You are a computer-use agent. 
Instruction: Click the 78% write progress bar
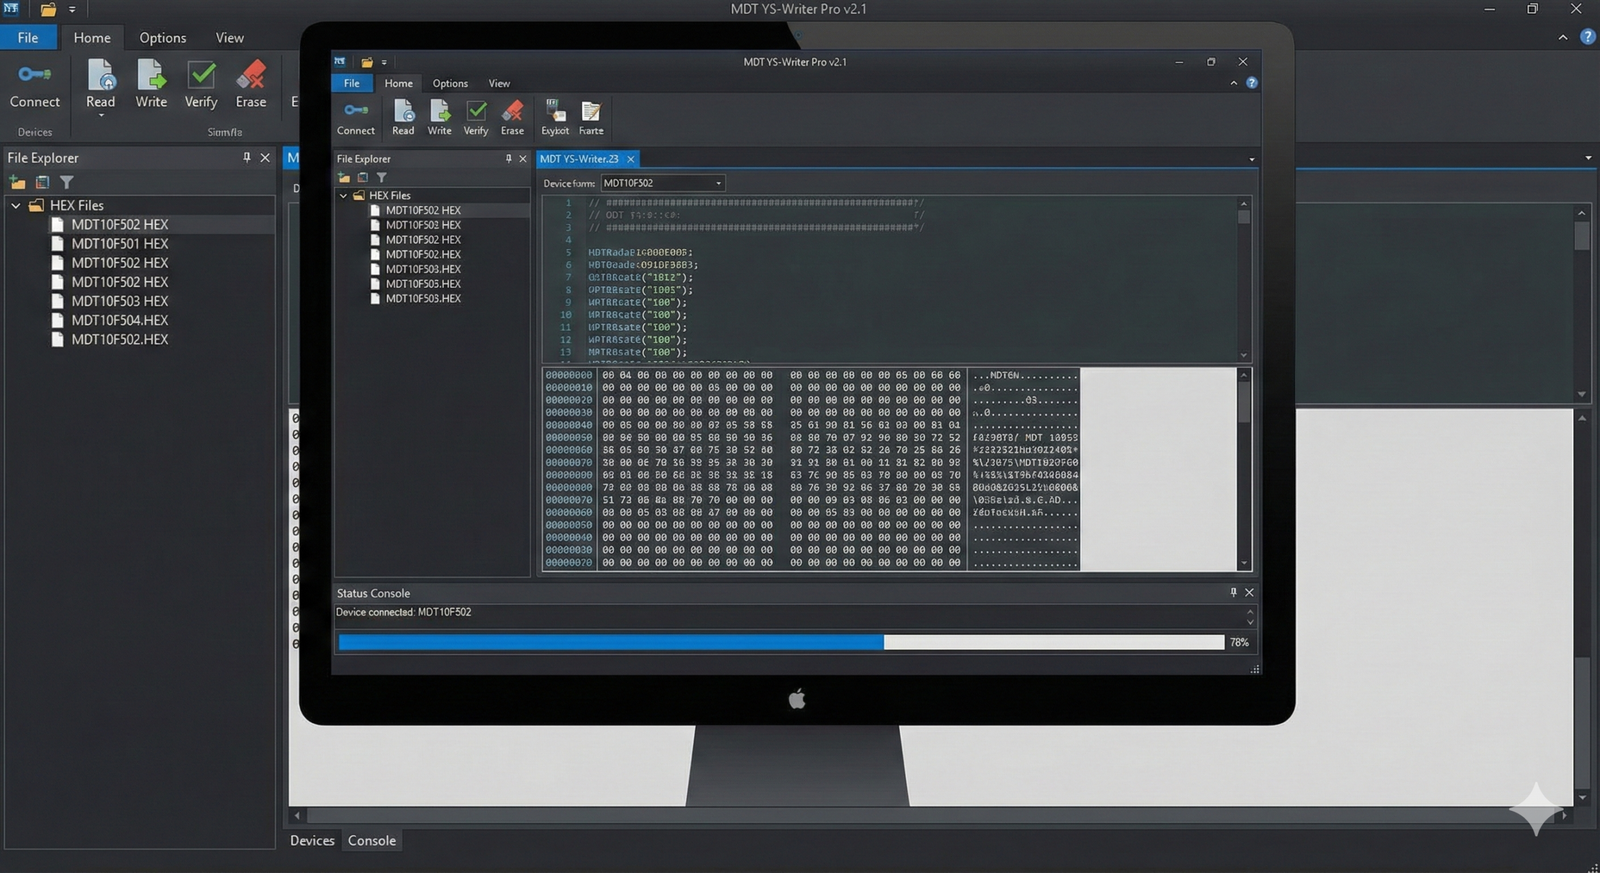pos(781,642)
